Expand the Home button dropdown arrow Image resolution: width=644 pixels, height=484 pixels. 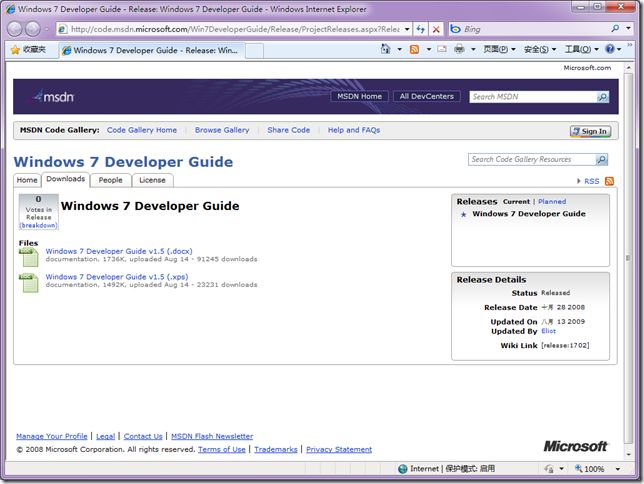[x=399, y=50]
